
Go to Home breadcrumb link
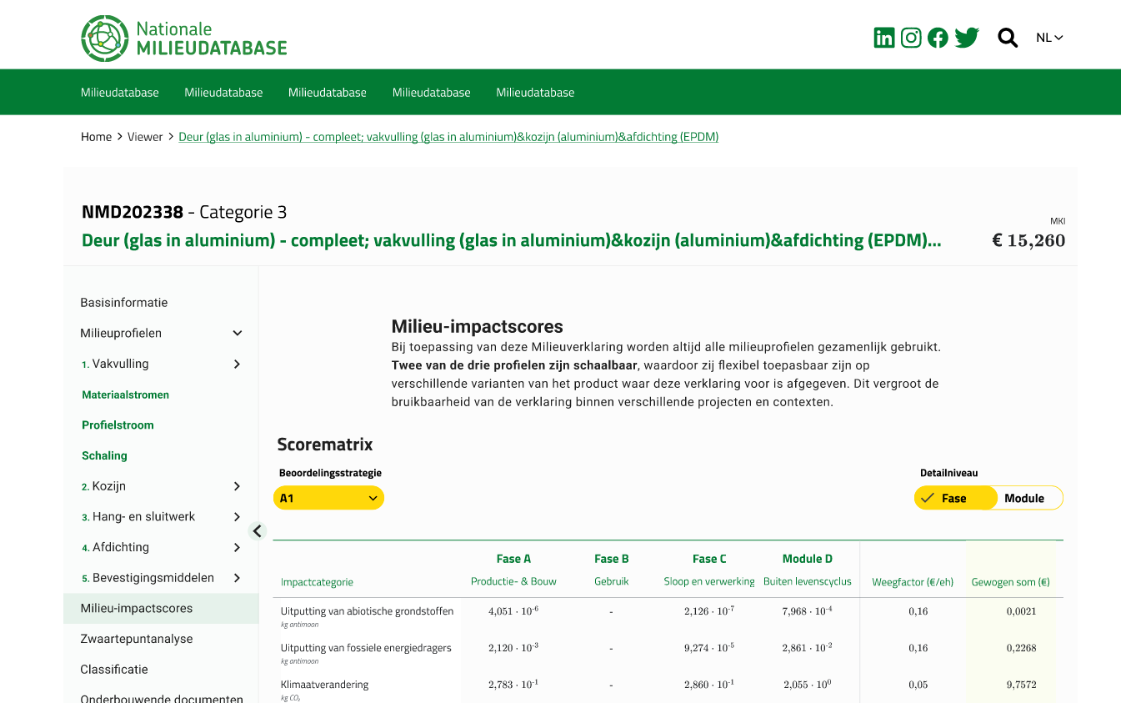(96, 137)
